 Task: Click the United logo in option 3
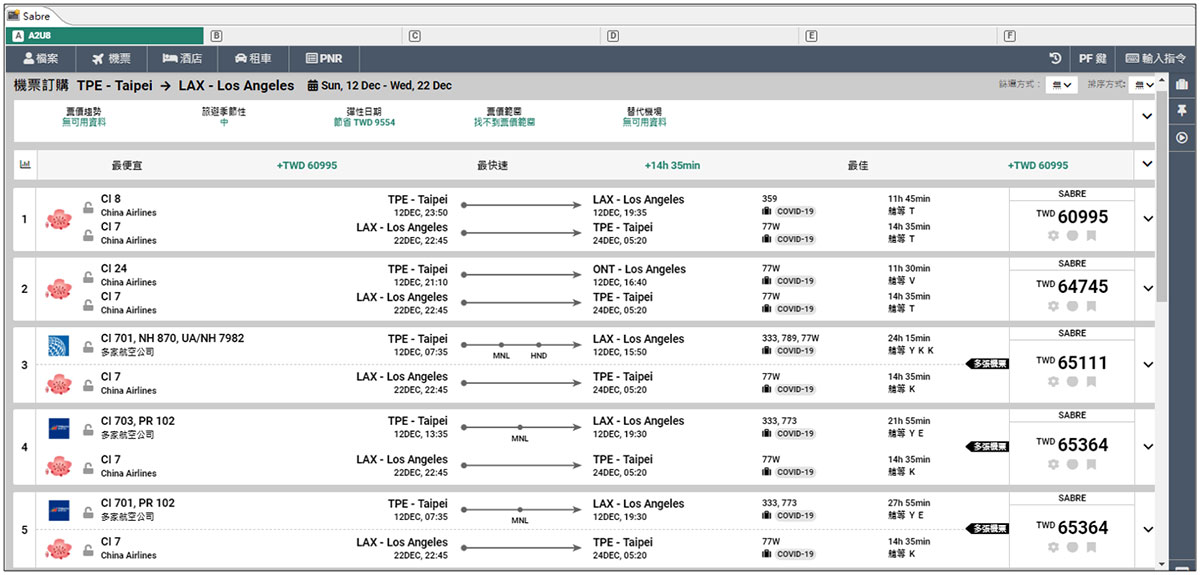click(58, 345)
